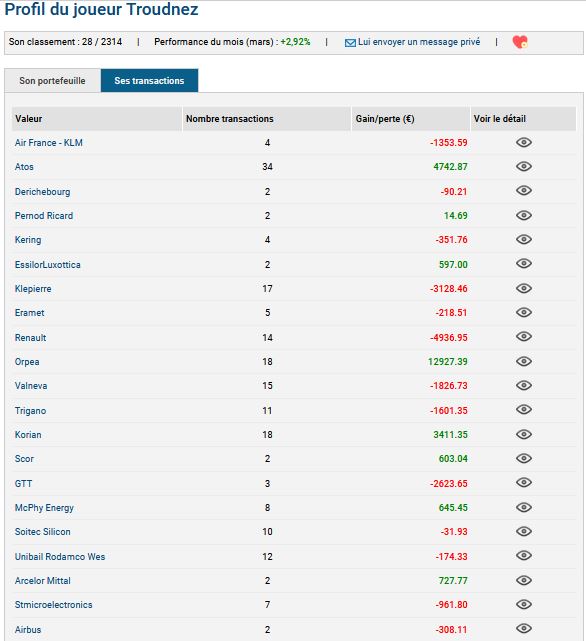View Stmicroelectronics transaction details

click(x=523, y=604)
